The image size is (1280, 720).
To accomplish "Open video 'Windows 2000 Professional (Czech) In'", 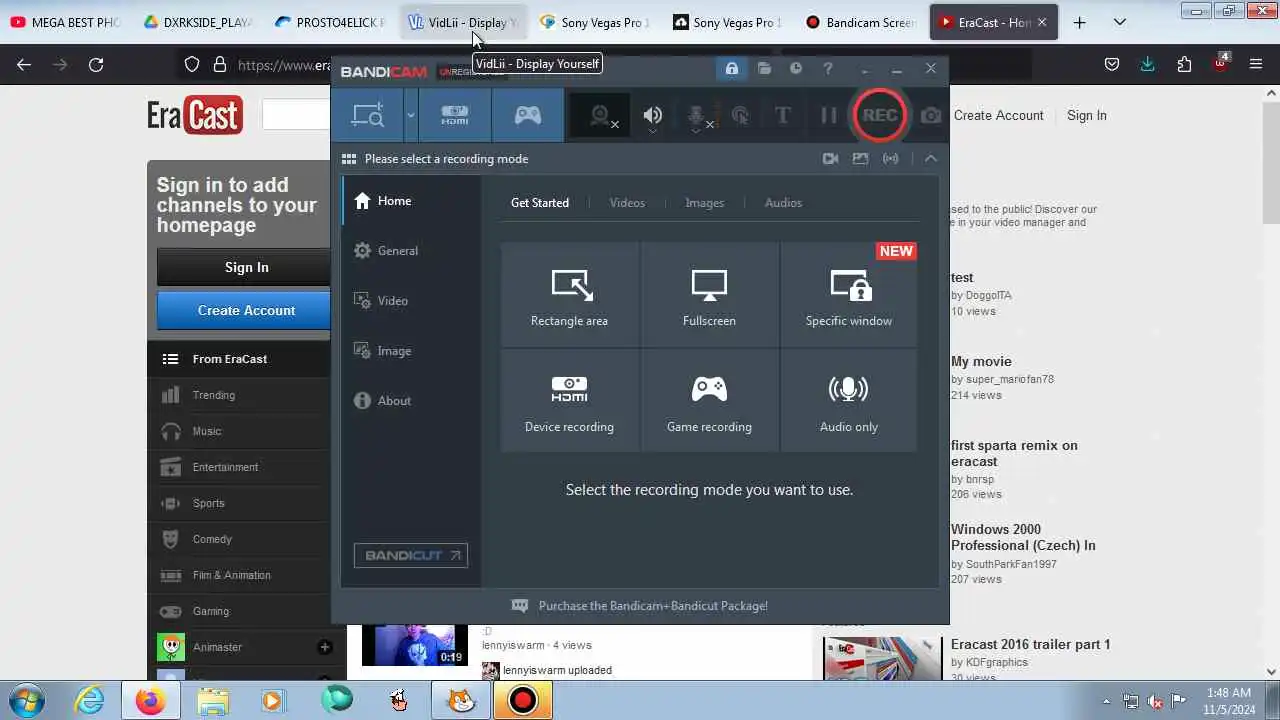I will pyautogui.click(x=1023, y=537).
